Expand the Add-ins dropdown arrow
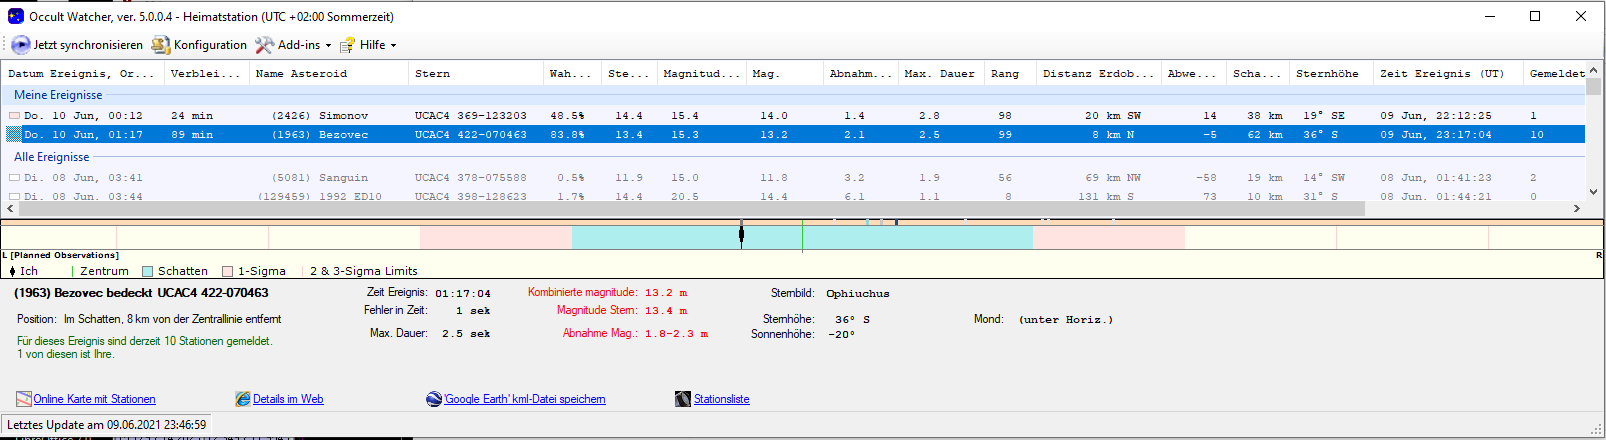Image resolution: width=1606 pixels, height=440 pixels. click(328, 46)
